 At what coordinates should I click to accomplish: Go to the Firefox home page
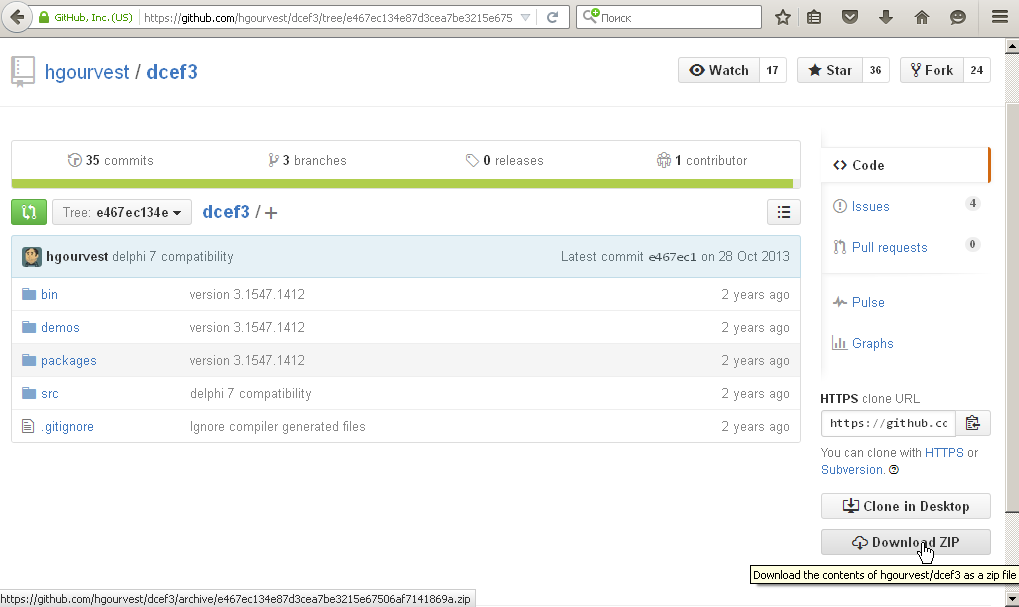pyautogui.click(x=921, y=17)
